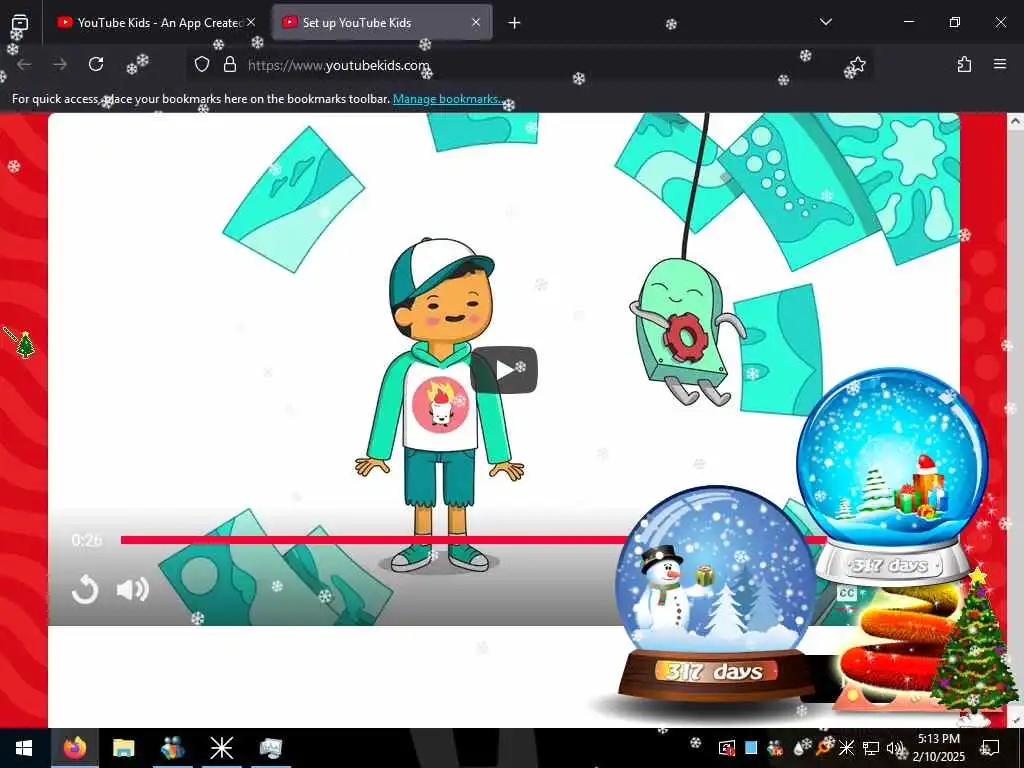1024x768 pixels.
Task: Open the Windows notification center
Action: tap(991, 748)
